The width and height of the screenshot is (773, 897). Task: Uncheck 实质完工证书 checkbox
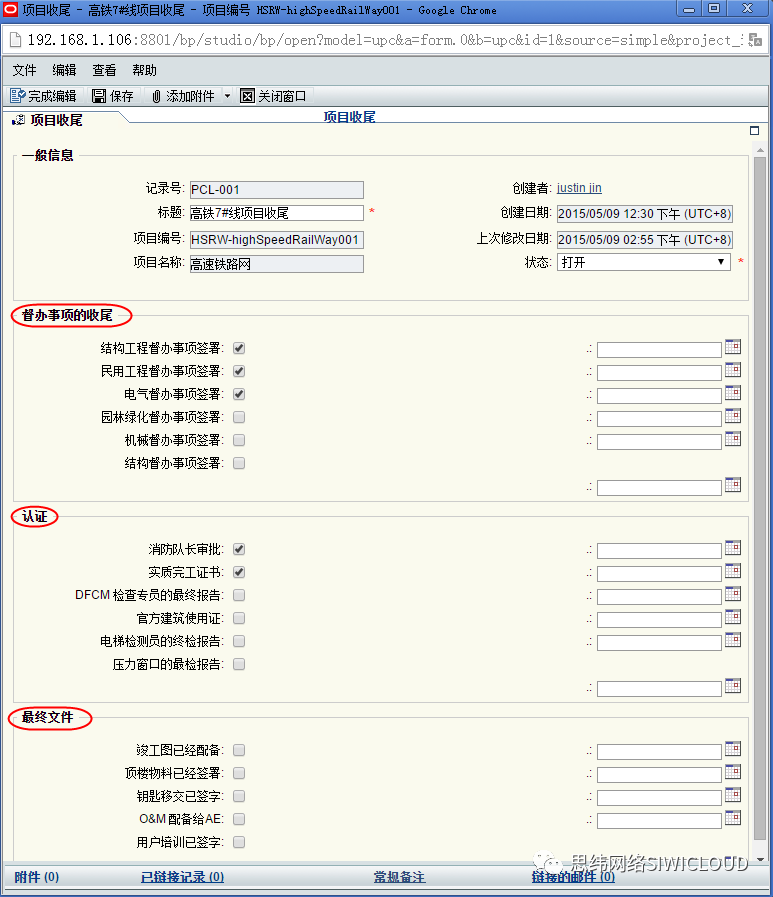click(239, 572)
